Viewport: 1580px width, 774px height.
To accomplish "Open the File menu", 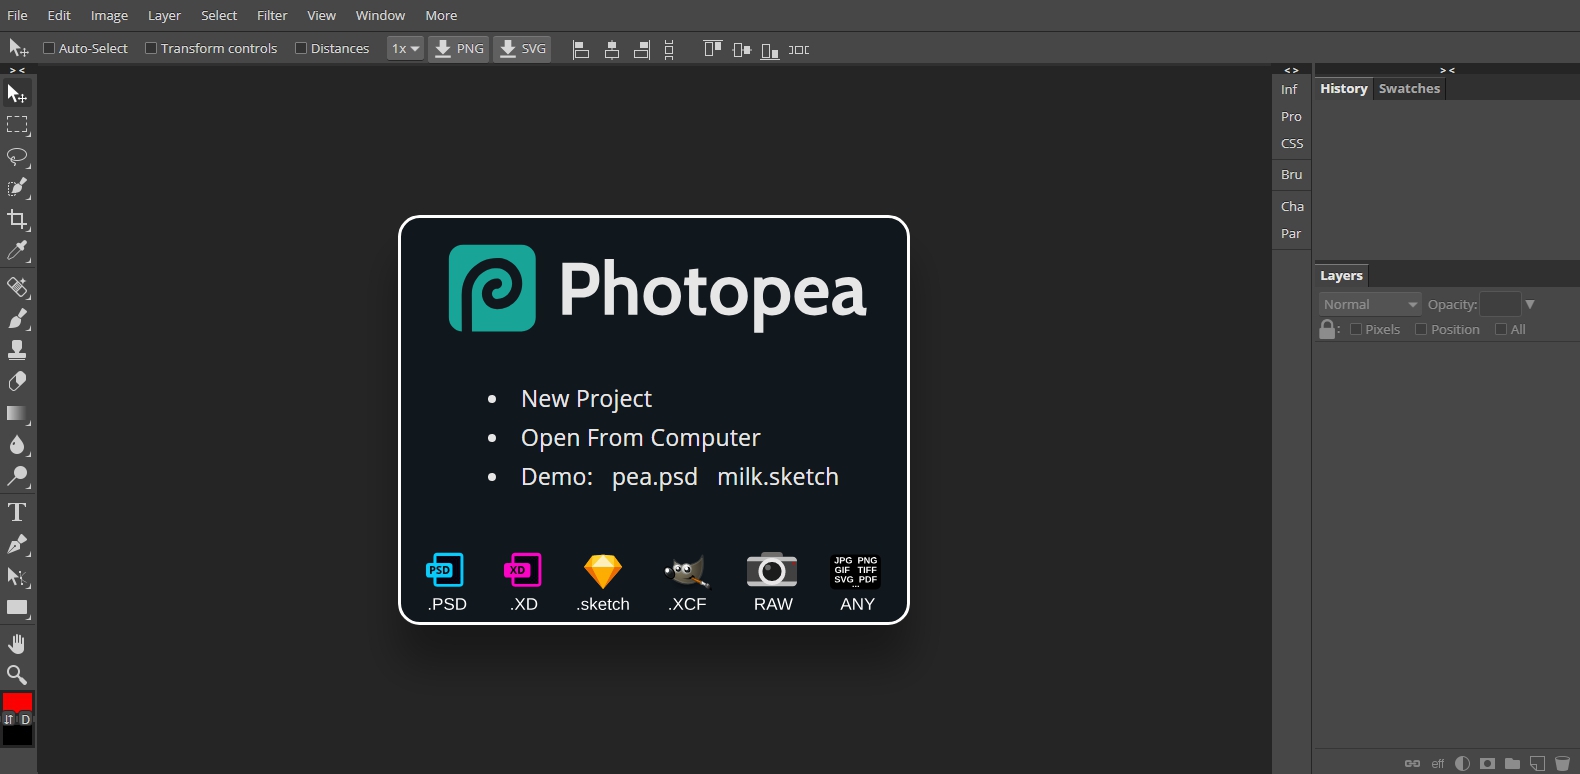I will [17, 15].
